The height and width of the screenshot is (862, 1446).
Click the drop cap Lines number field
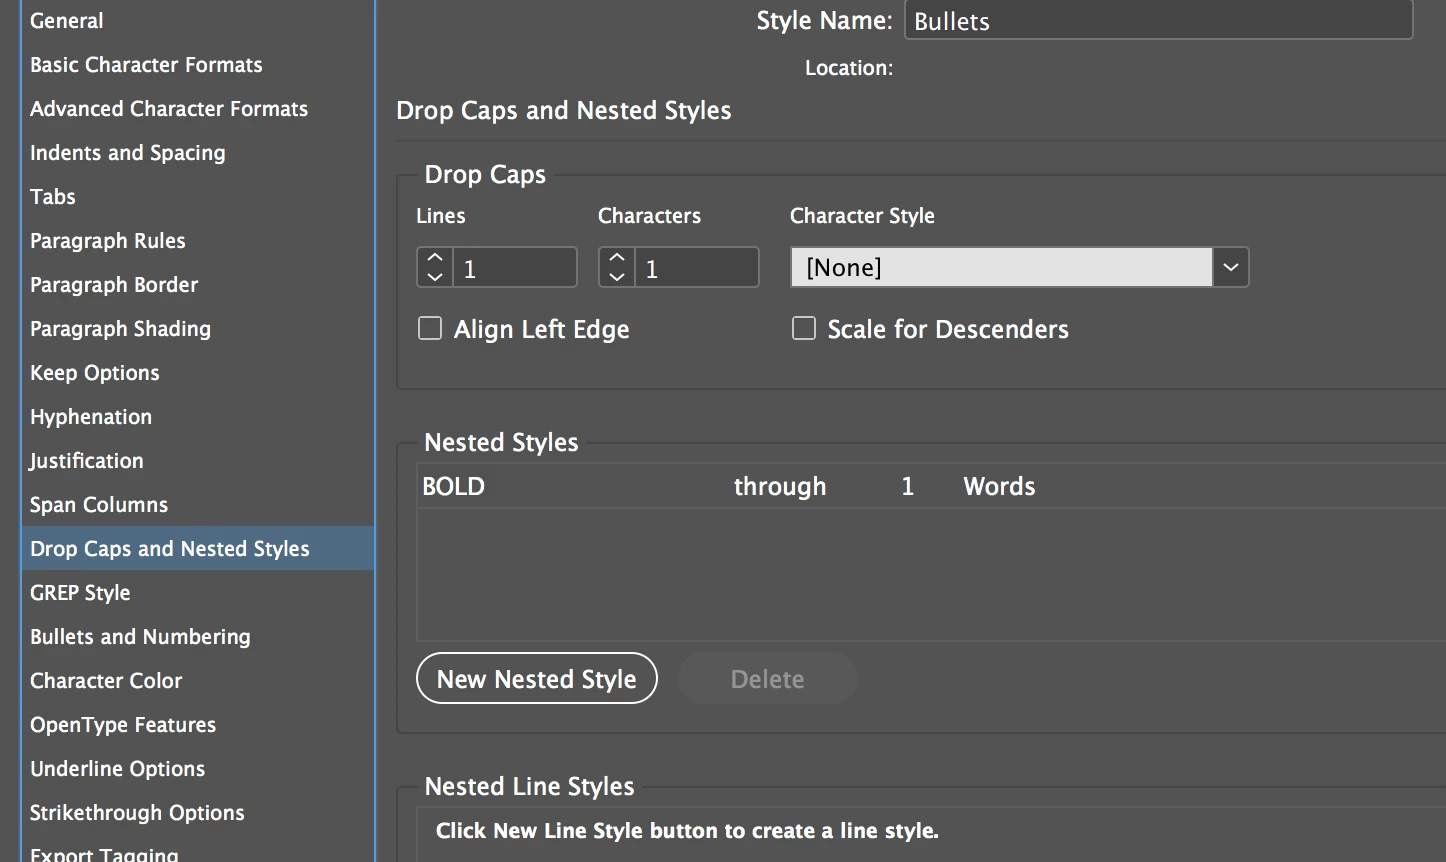pyautogui.click(x=514, y=268)
